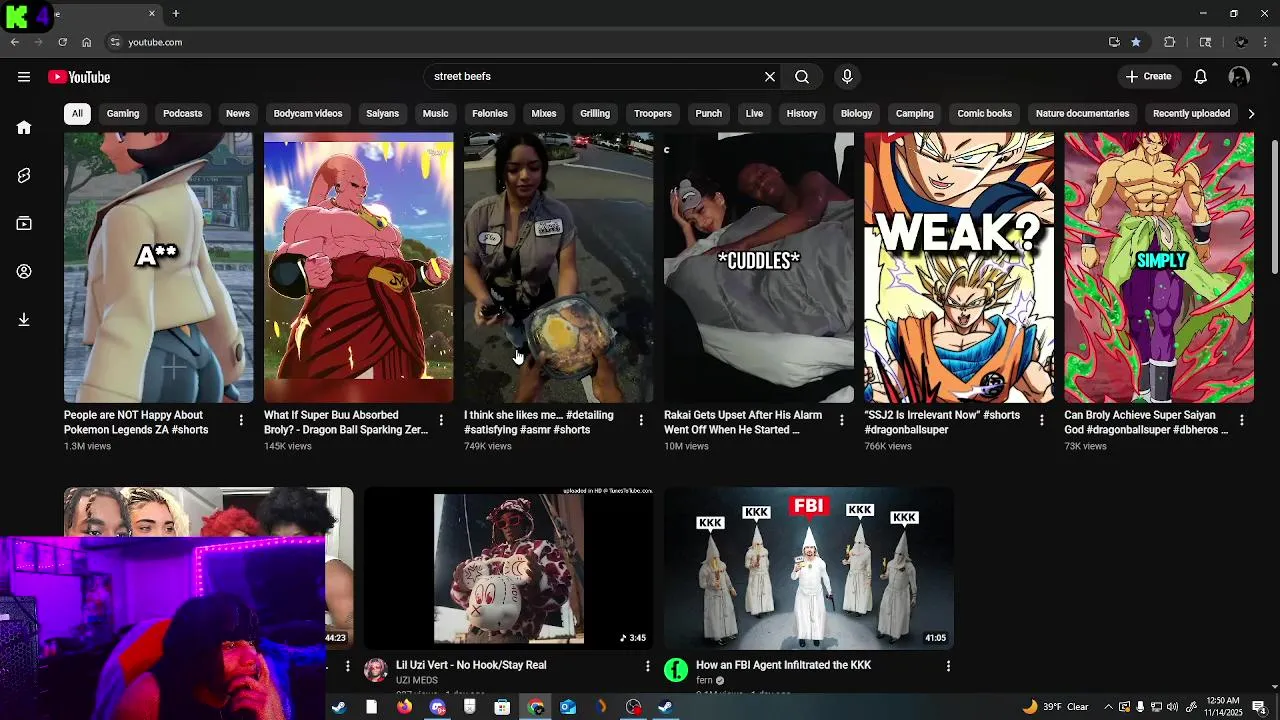Image resolution: width=1280 pixels, height=720 pixels.
Task: Open the UZI MEDS channel name
Action: [x=417, y=681]
